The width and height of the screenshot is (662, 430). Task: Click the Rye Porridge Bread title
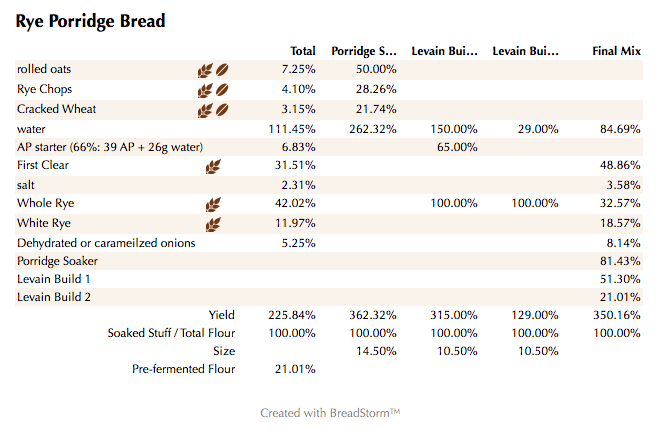tap(90, 21)
